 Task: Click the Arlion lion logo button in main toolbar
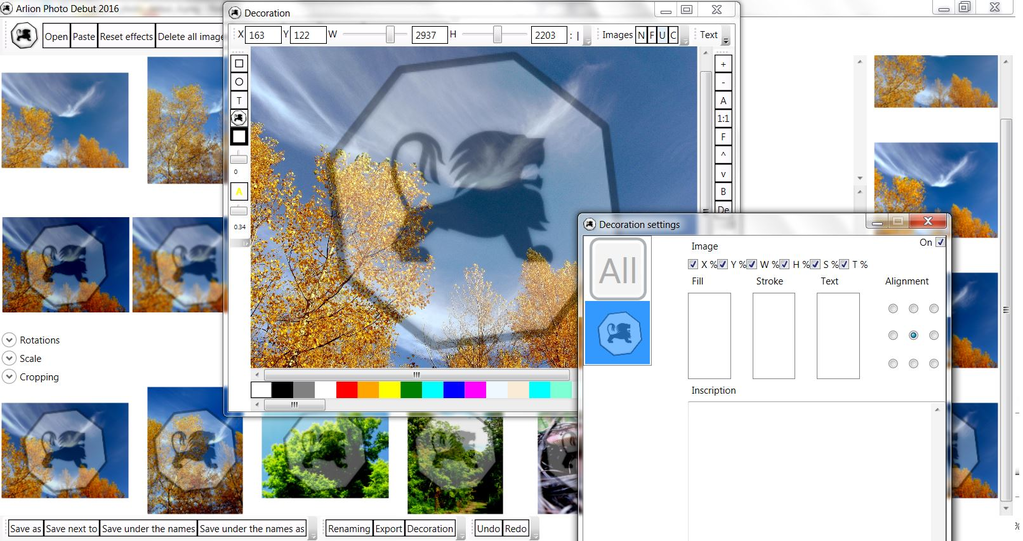click(x=24, y=36)
